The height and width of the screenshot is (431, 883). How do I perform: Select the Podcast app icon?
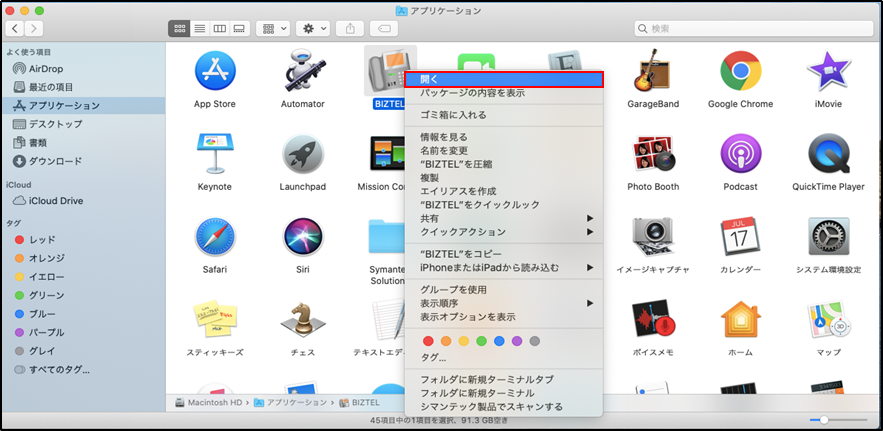click(741, 153)
